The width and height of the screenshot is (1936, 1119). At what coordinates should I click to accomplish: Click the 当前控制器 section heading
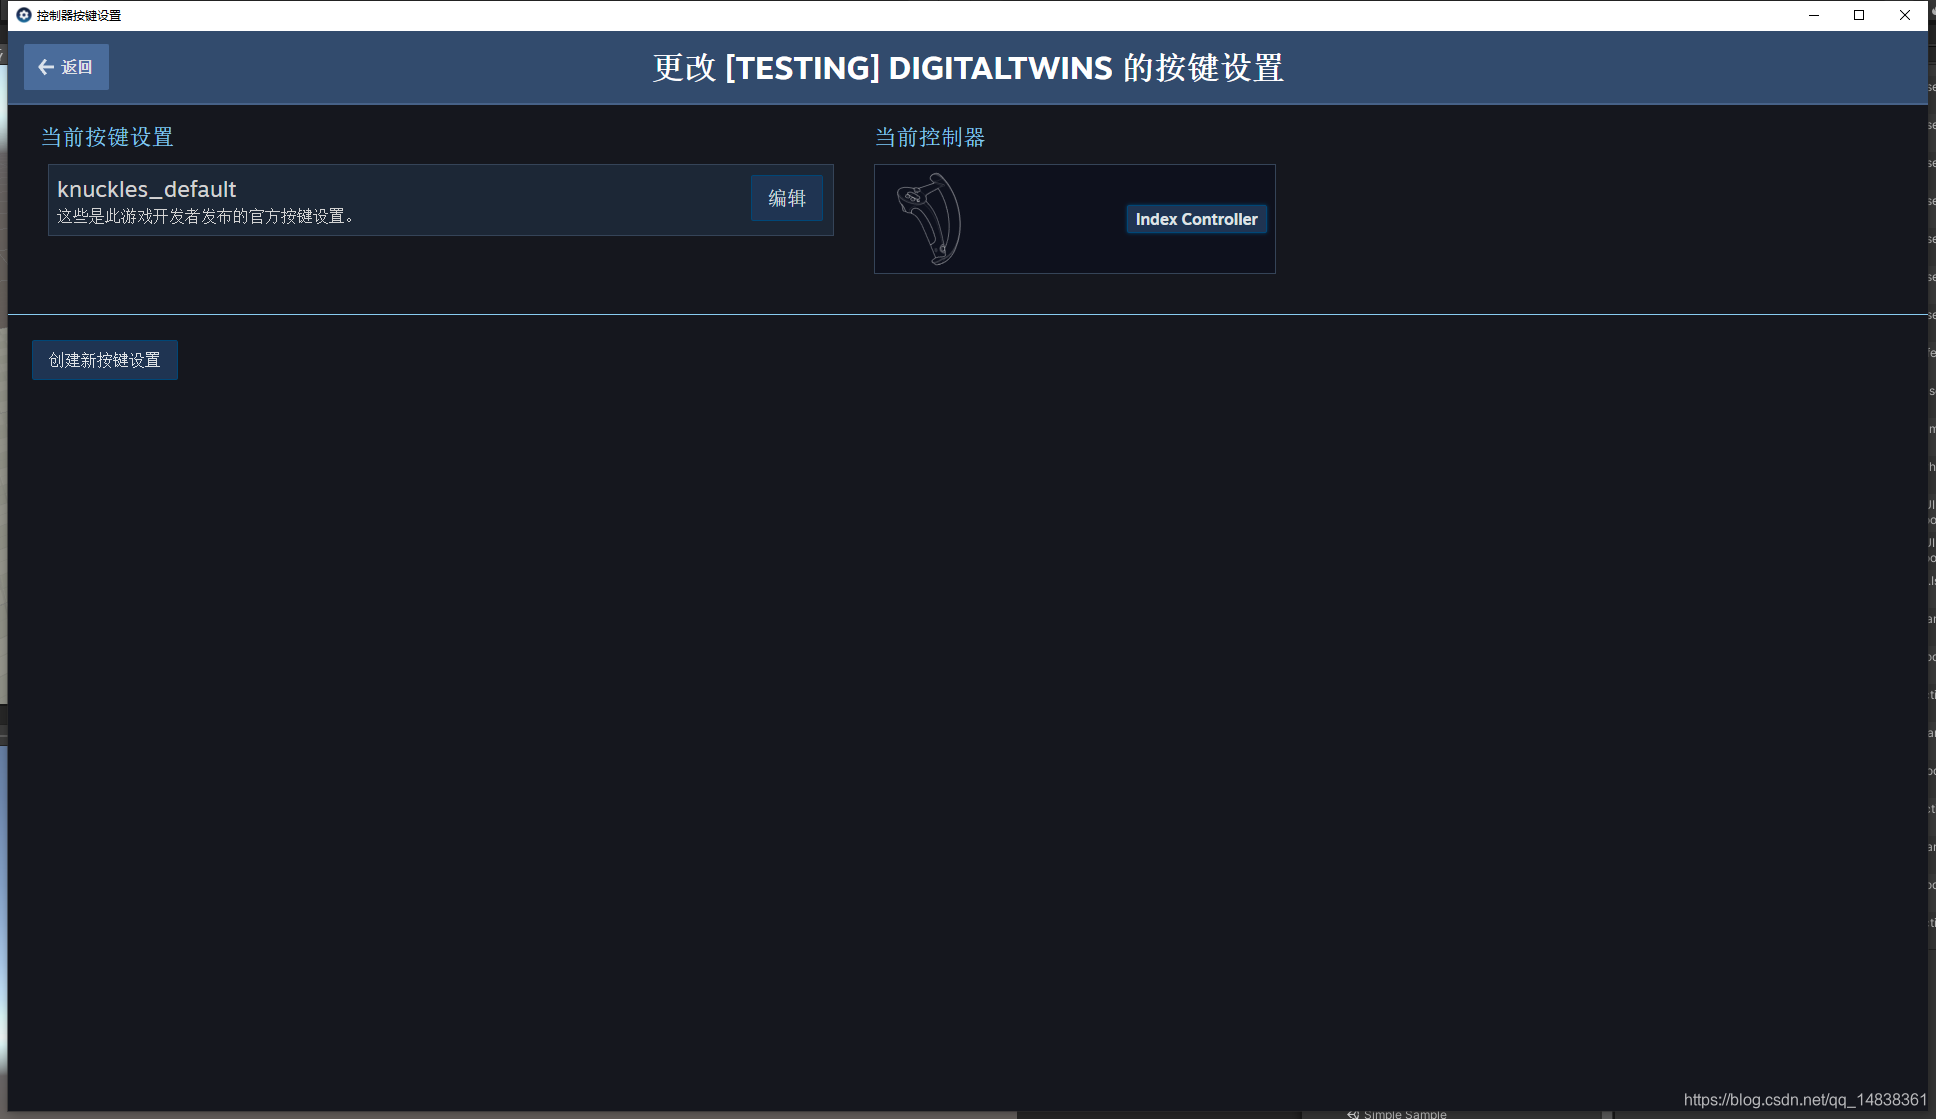pos(930,137)
